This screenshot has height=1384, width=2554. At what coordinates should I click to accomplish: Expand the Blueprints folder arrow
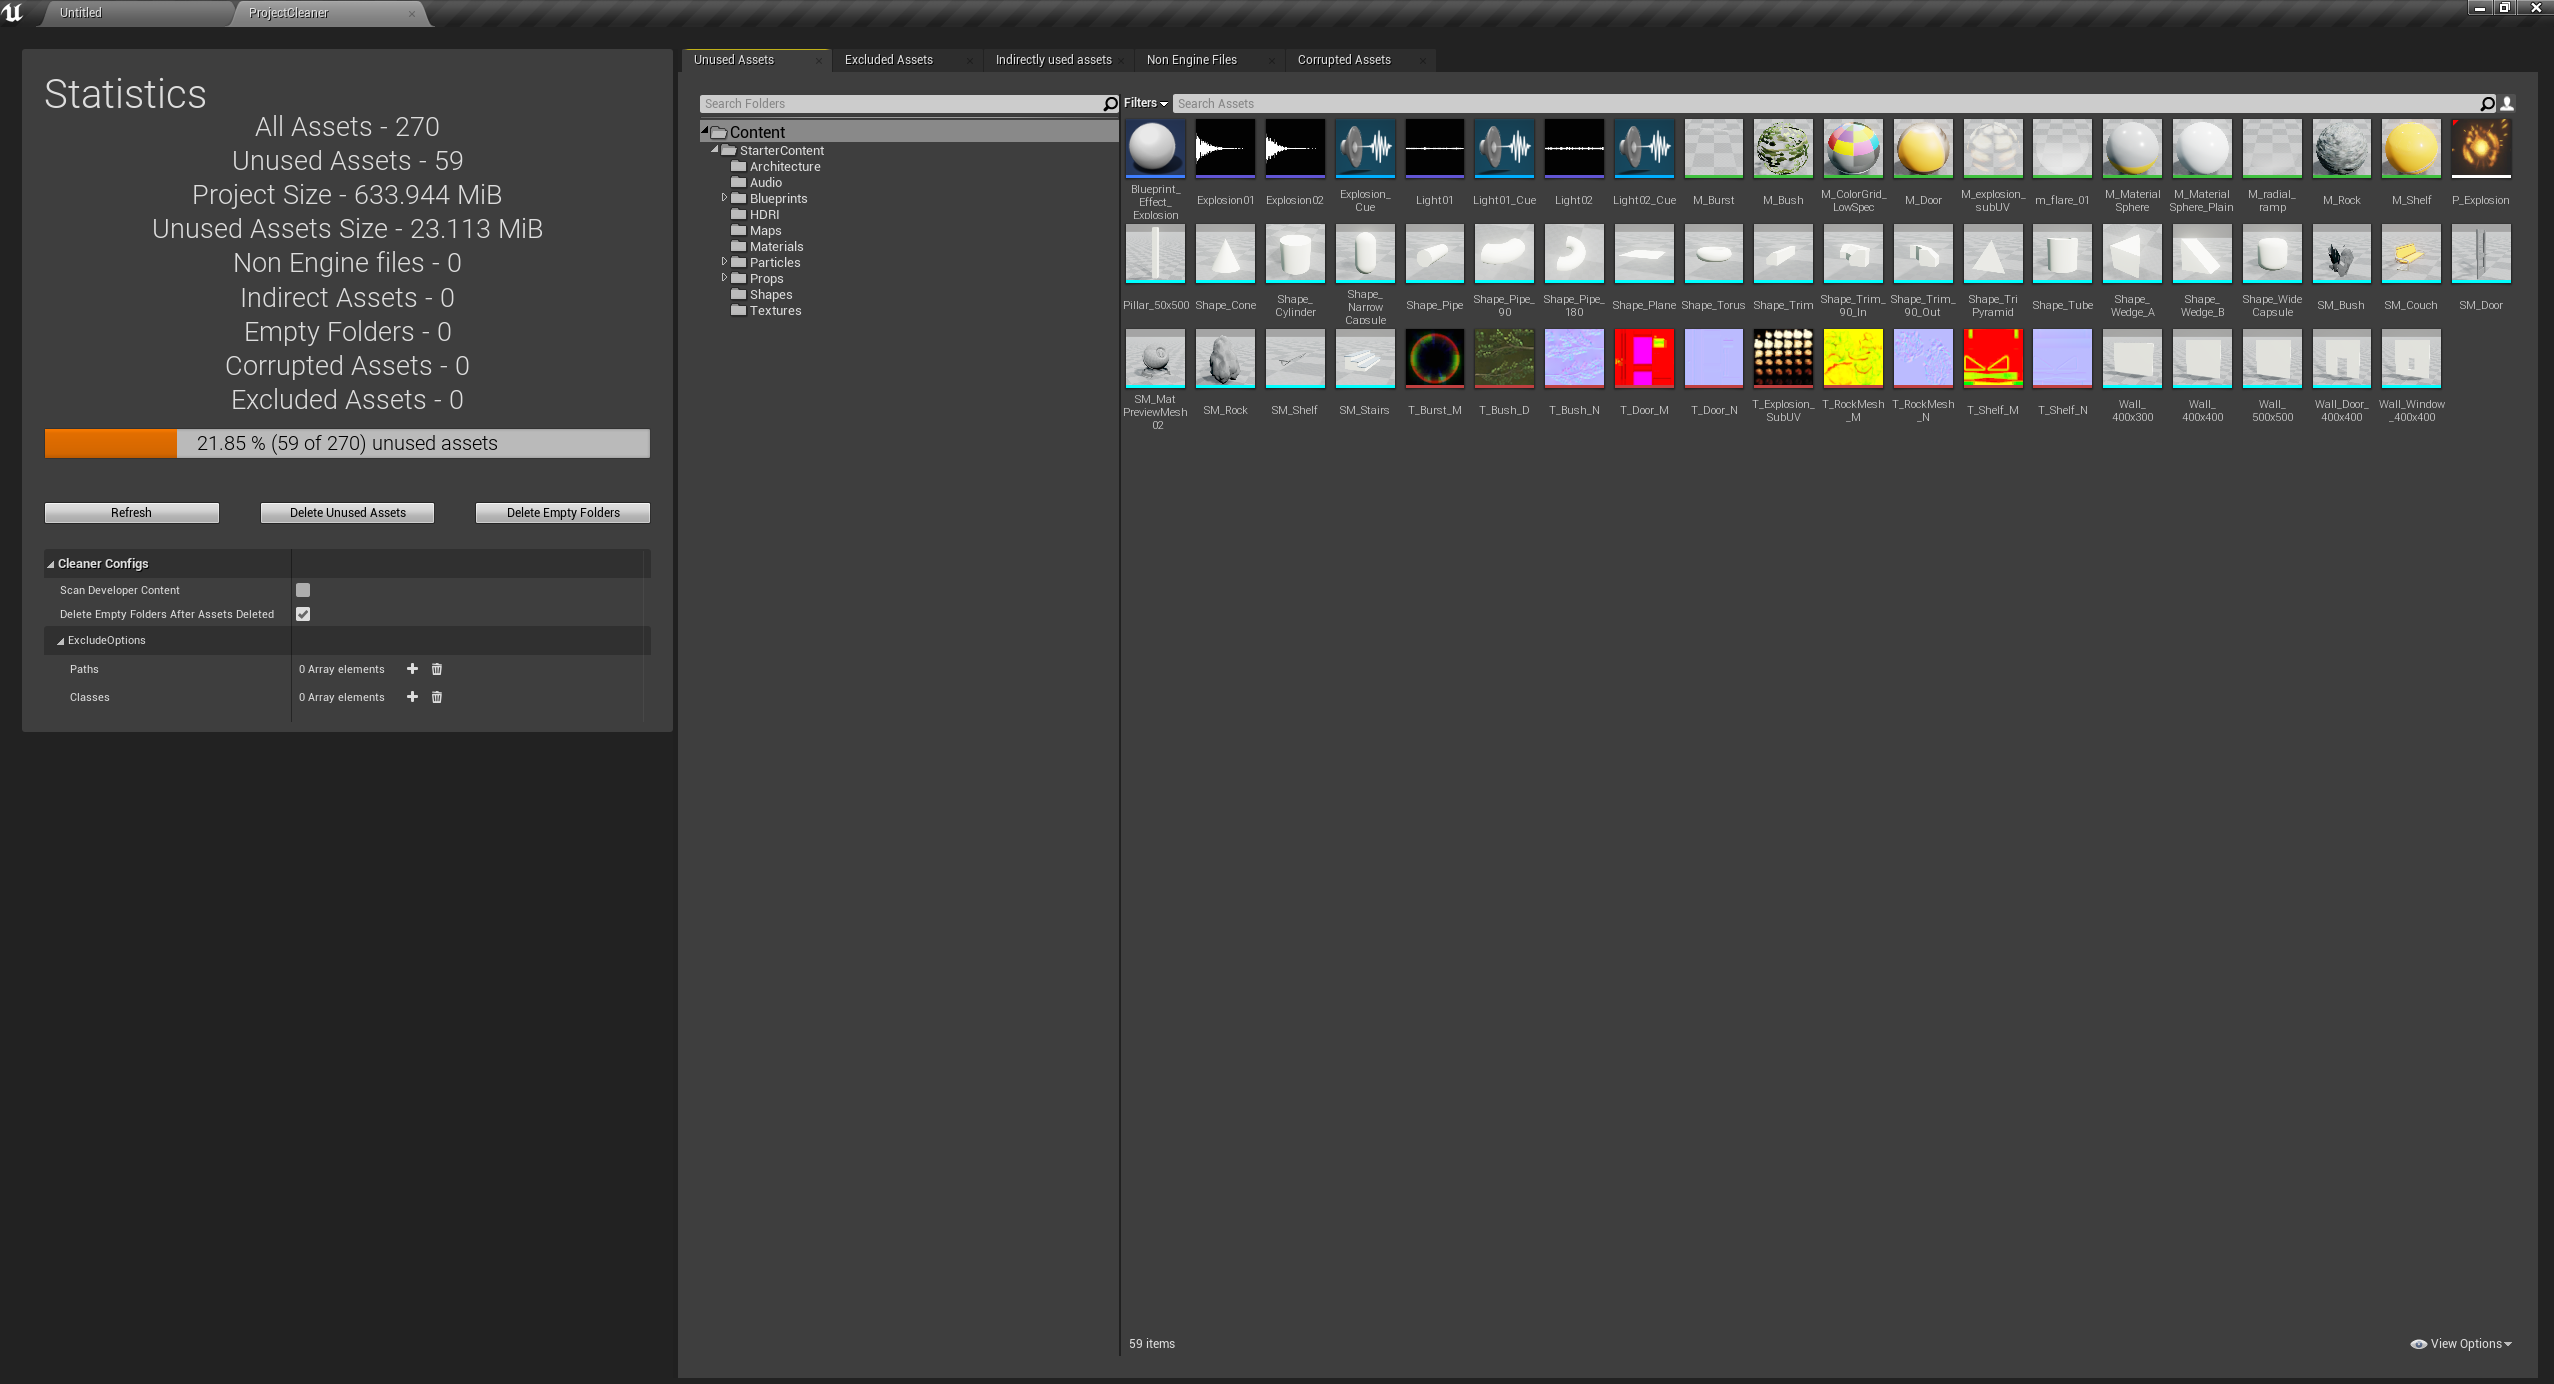pos(724,198)
